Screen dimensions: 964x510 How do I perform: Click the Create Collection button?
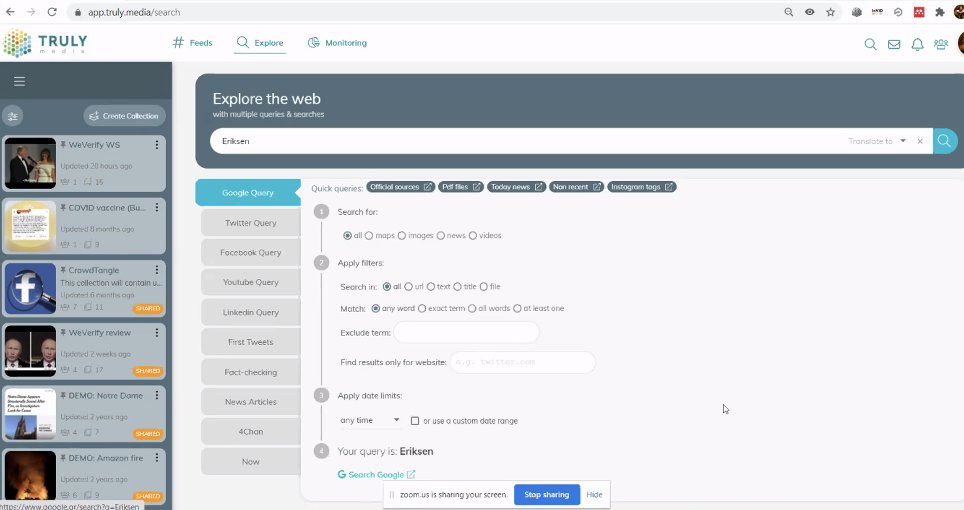tap(124, 116)
